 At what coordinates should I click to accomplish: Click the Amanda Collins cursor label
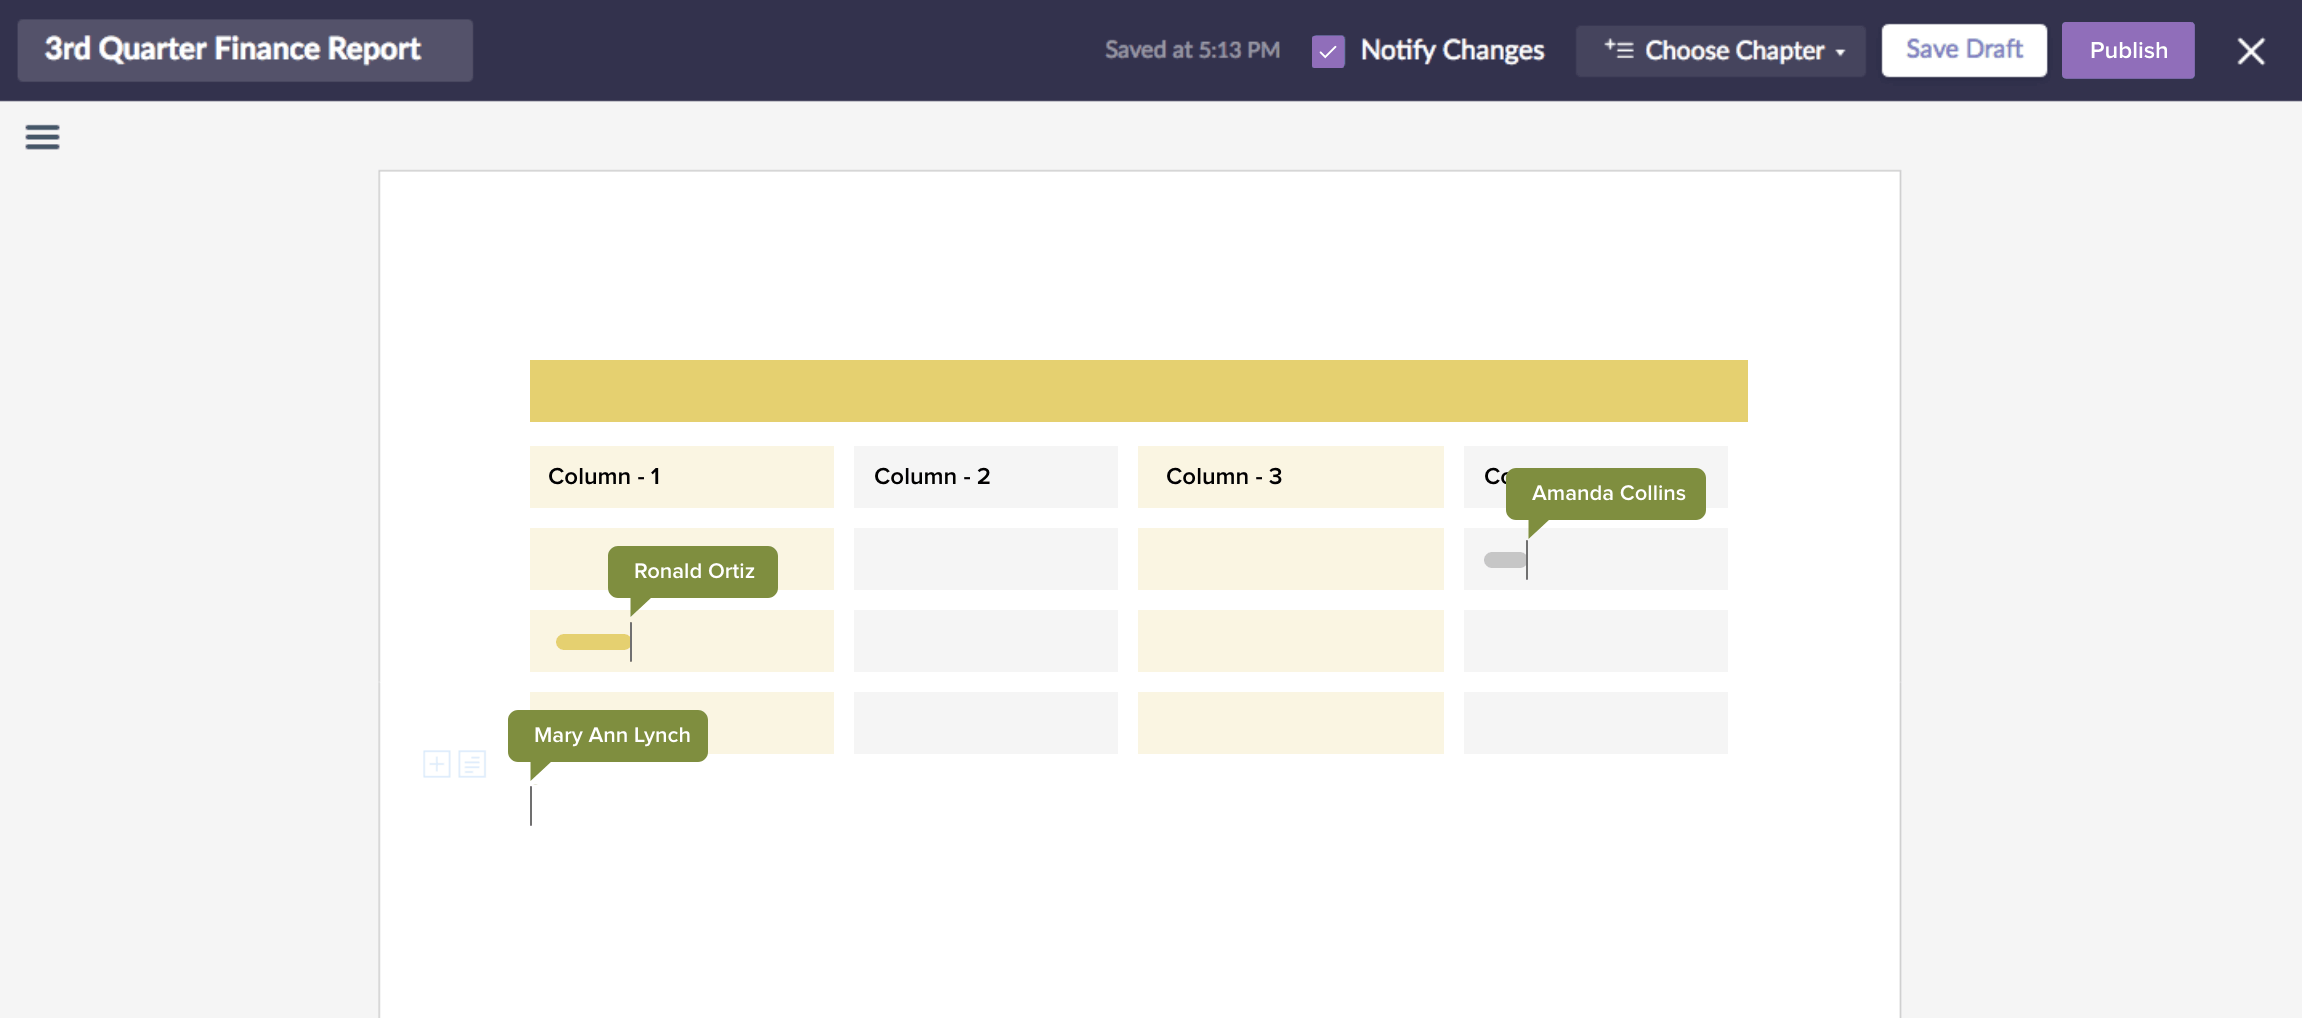(1607, 493)
